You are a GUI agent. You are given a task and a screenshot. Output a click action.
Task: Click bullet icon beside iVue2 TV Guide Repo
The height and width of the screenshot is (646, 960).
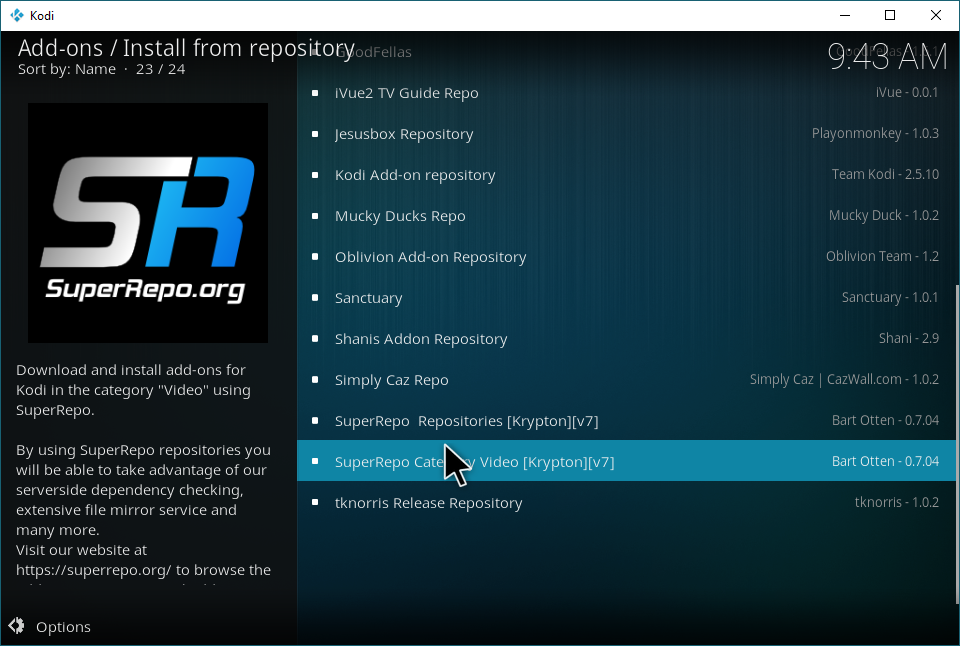pos(315,93)
